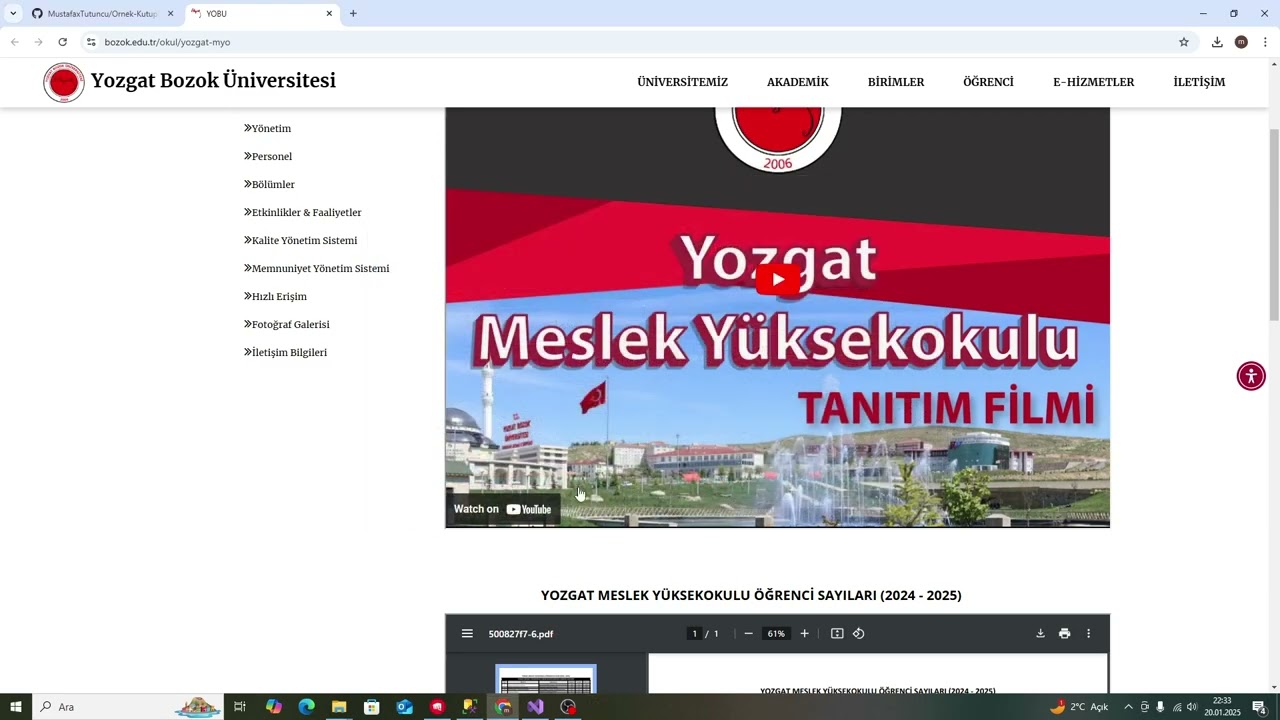
Task: Expand the Hızlı Erişim sidebar item
Action: pyautogui.click(x=276, y=296)
